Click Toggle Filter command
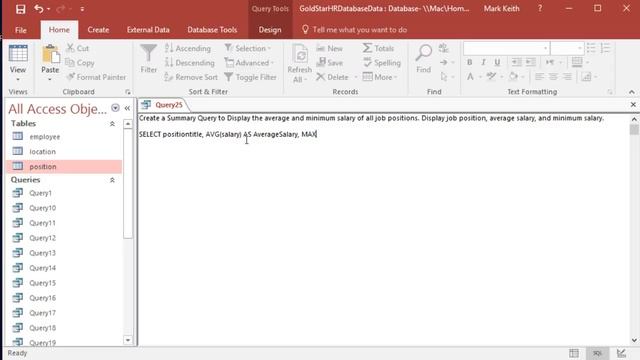 point(251,77)
